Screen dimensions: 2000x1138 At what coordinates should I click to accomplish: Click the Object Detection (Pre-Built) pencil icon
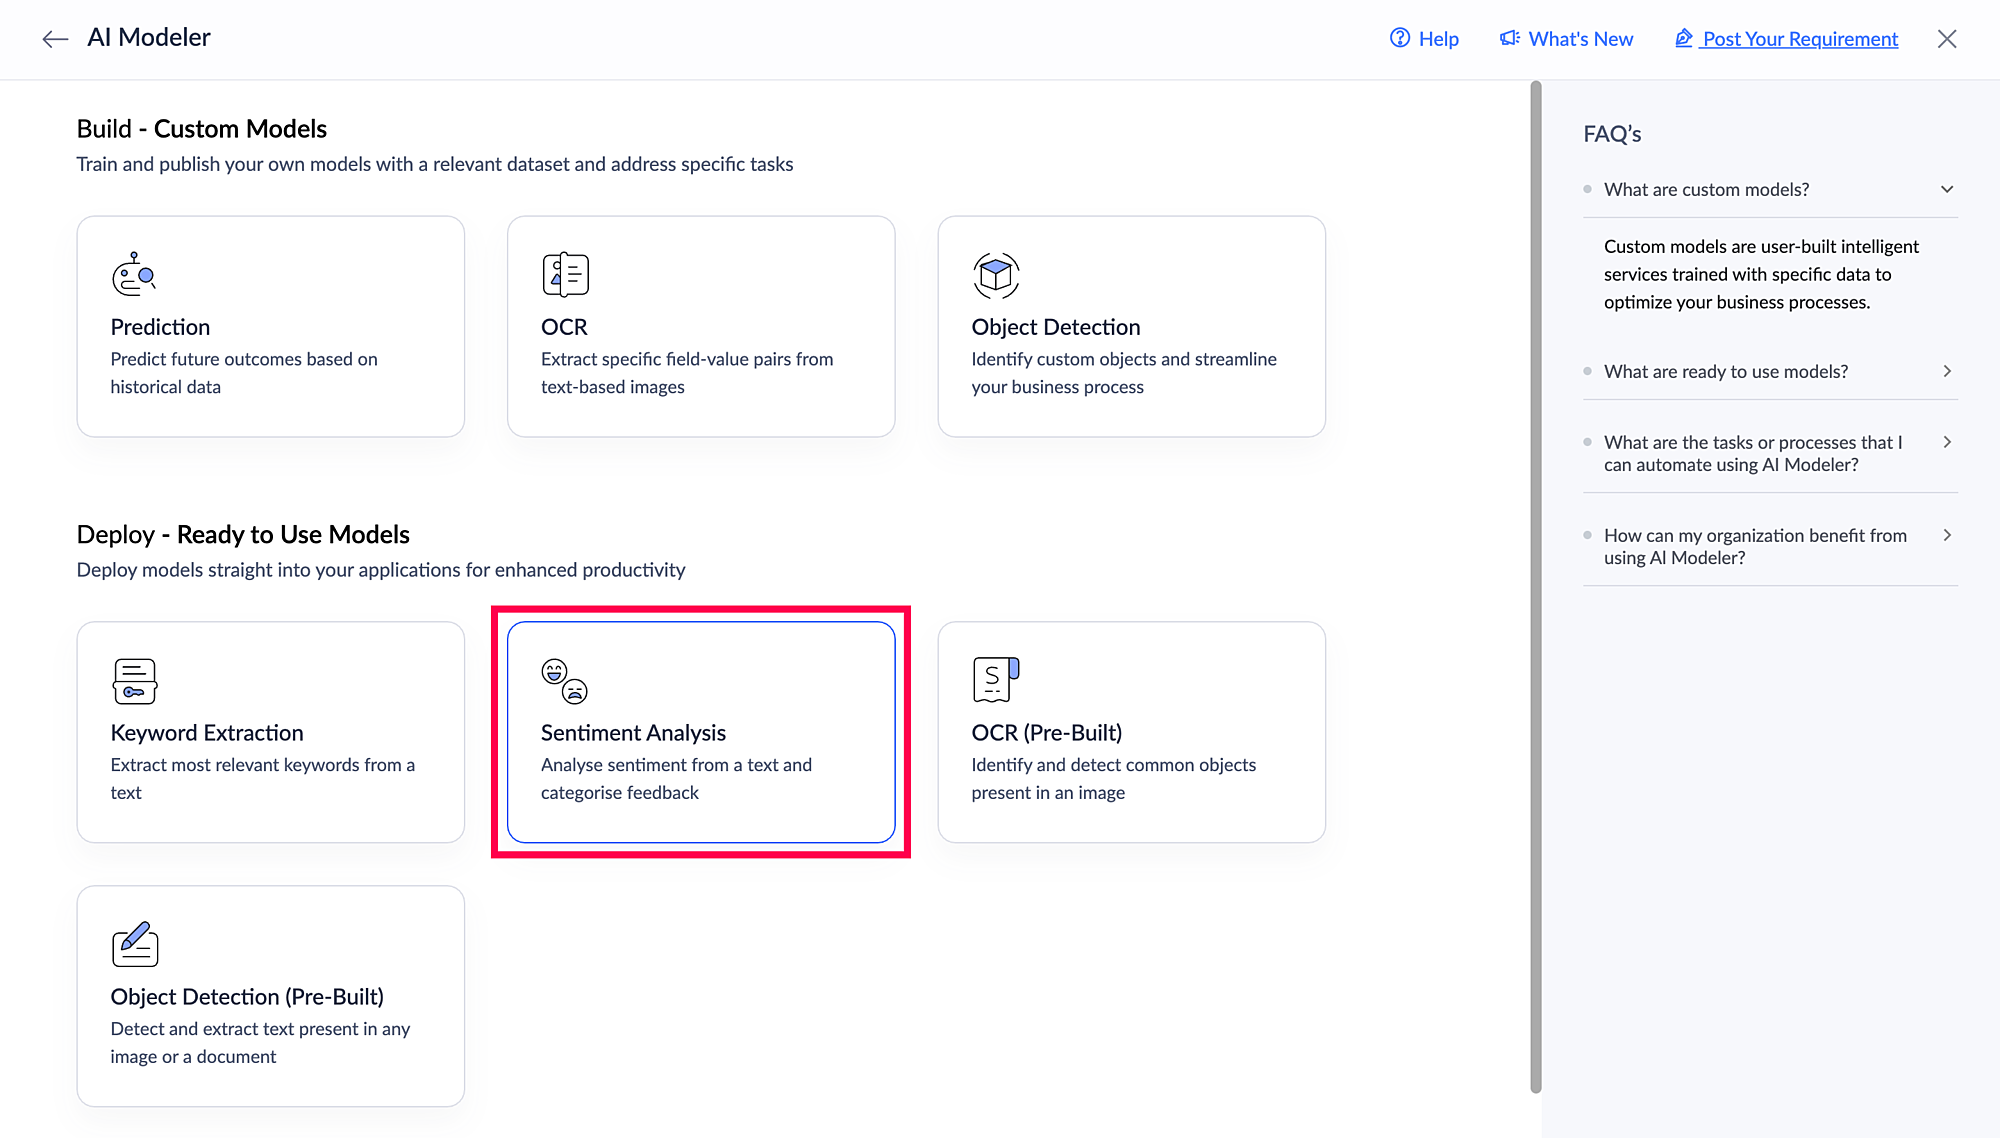pos(135,944)
